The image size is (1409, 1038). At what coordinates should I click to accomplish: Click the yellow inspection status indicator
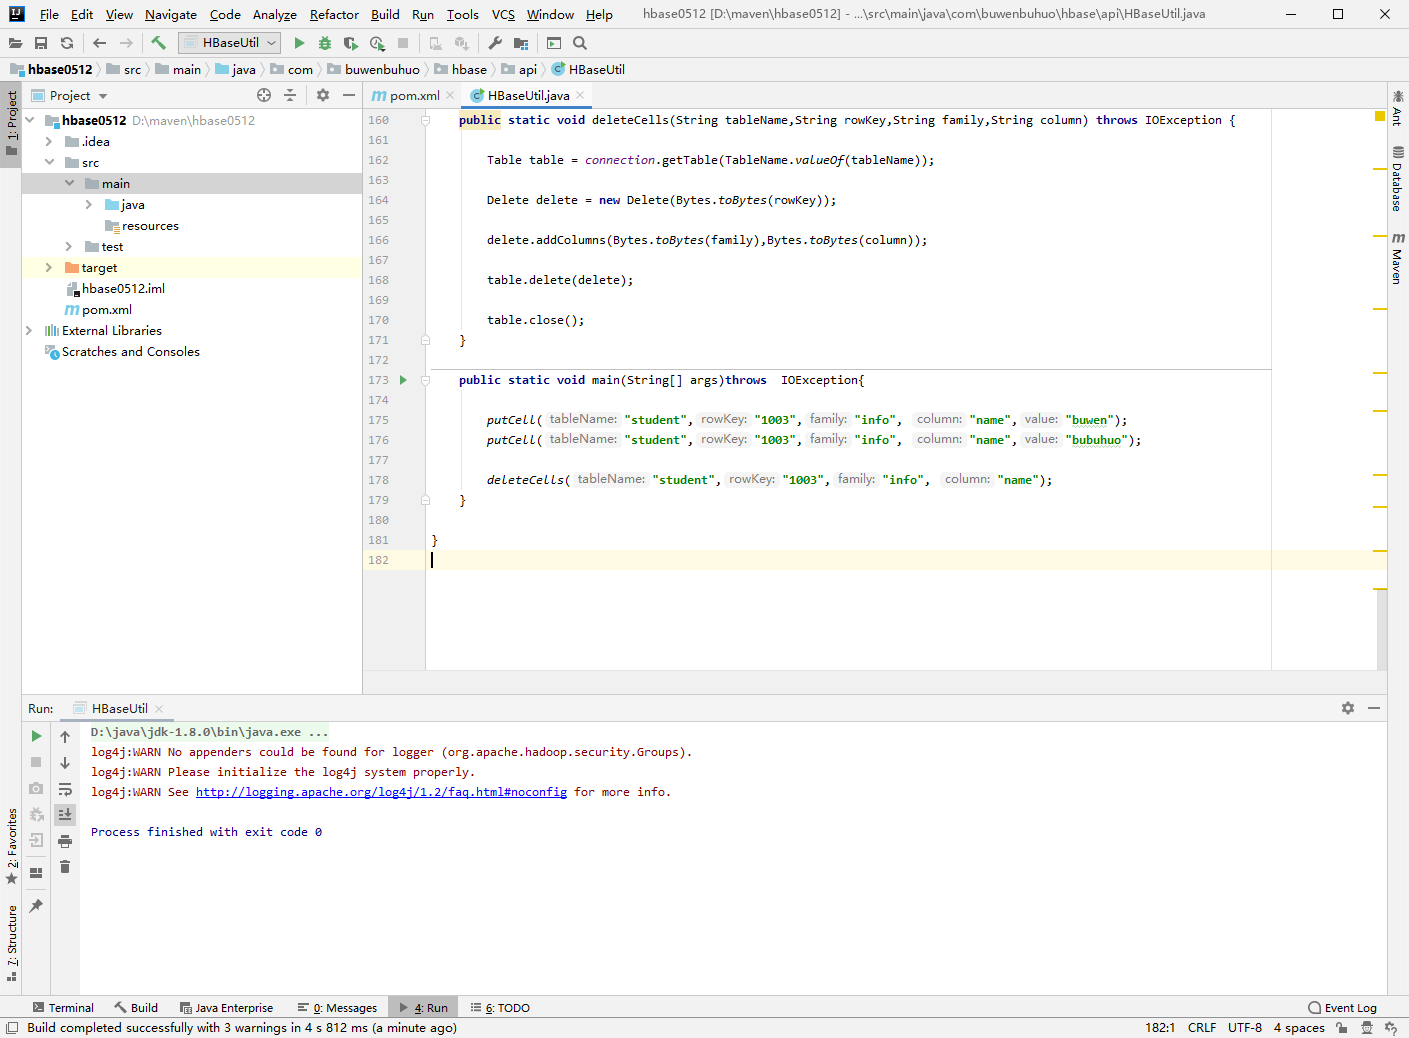click(1380, 117)
